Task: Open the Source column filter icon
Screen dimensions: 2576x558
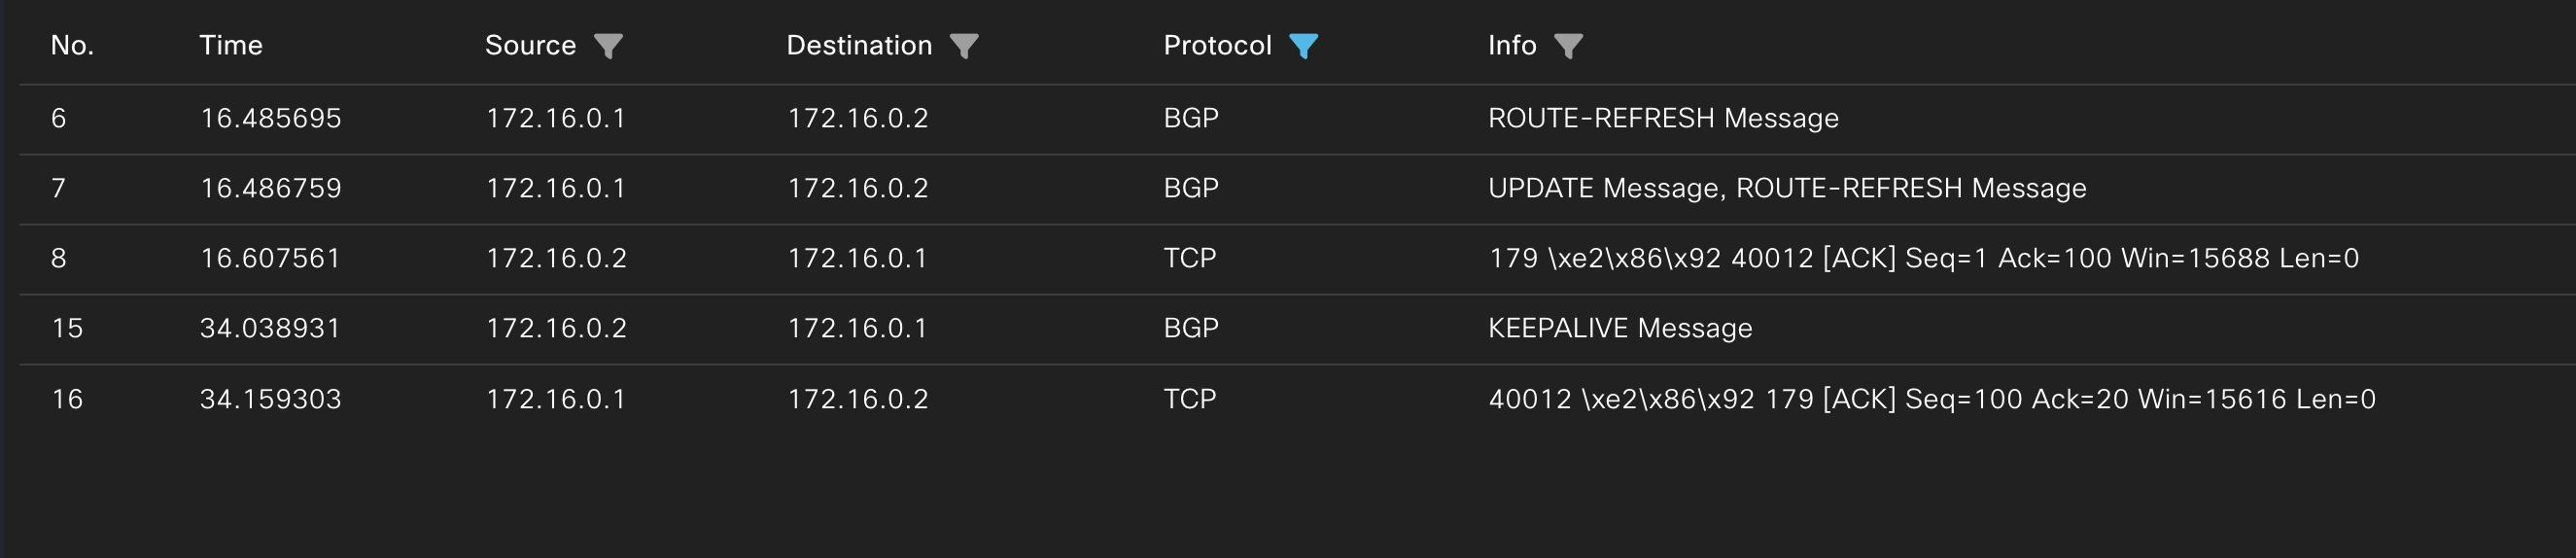Action: tap(608, 46)
